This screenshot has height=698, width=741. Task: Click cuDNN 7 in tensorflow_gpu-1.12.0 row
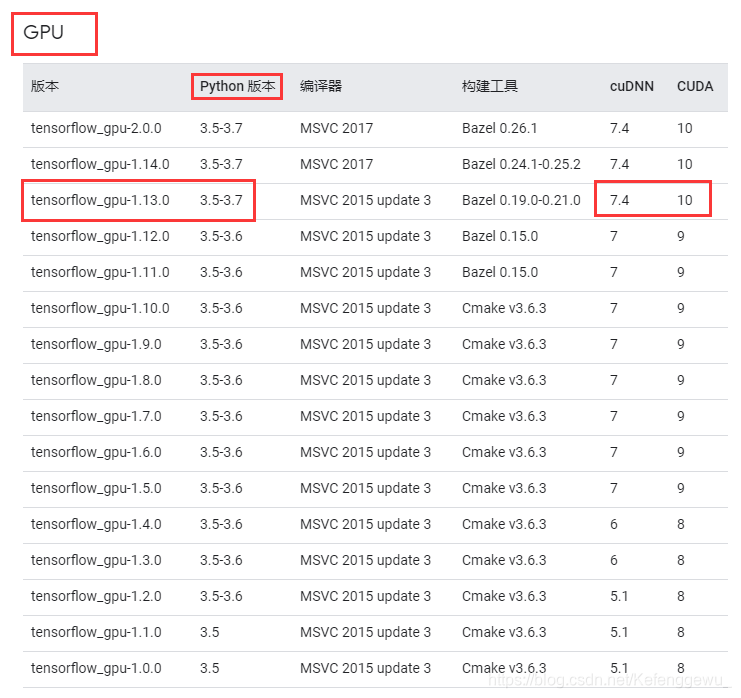(x=614, y=236)
